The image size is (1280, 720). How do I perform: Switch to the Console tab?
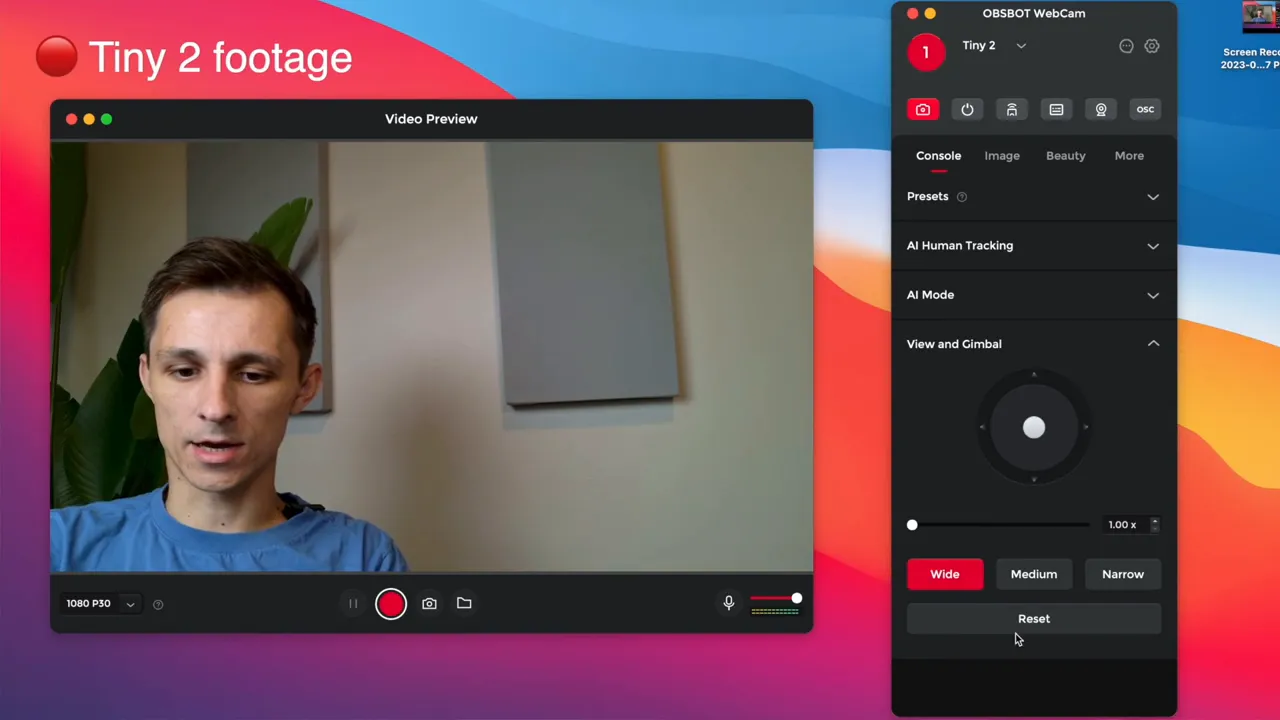tap(938, 156)
